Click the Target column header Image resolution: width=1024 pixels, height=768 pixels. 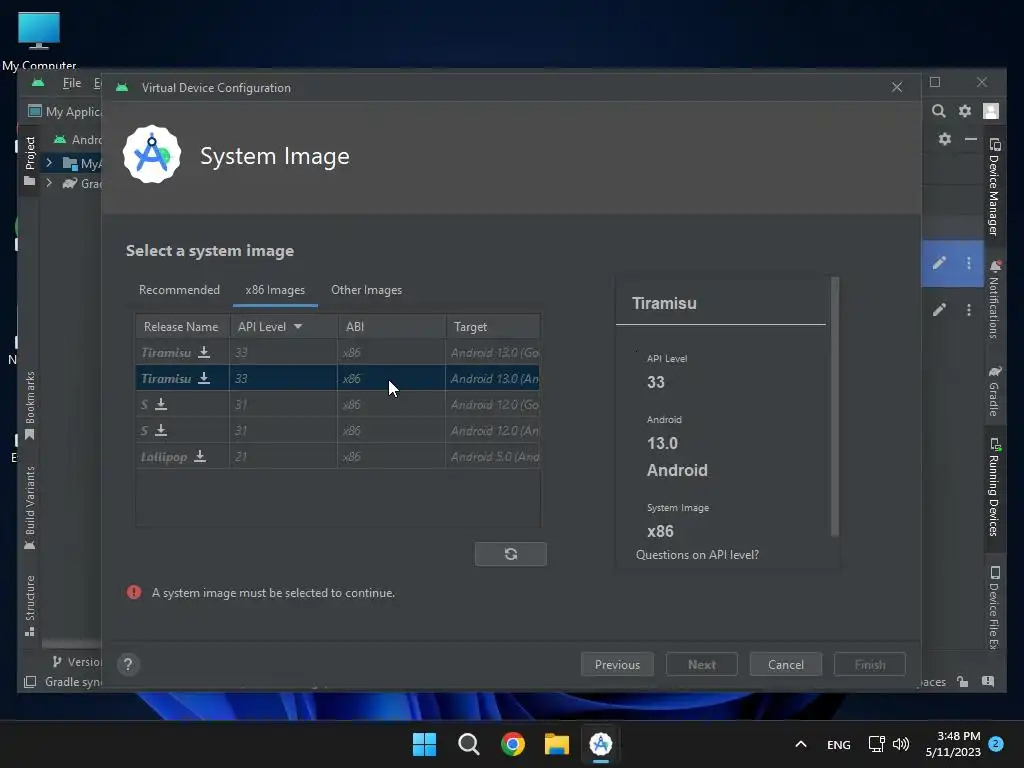coord(493,327)
